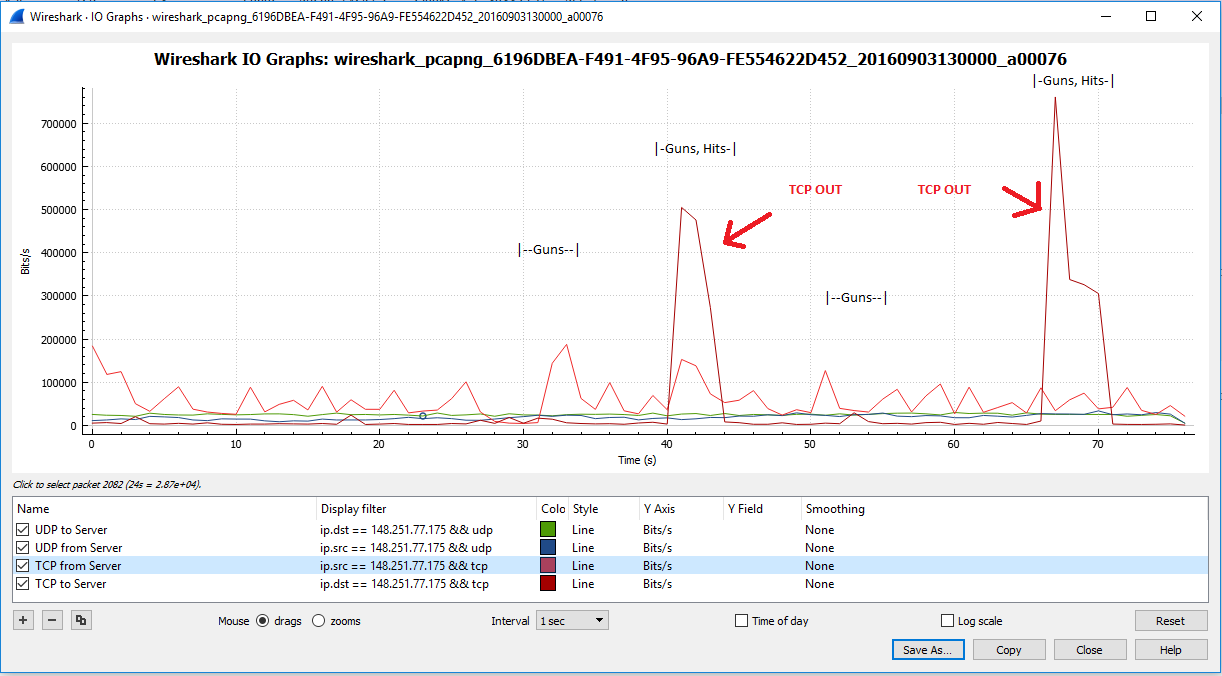
Task: Open the Interval dropdown showing 1 sec
Action: (x=572, y=621)
